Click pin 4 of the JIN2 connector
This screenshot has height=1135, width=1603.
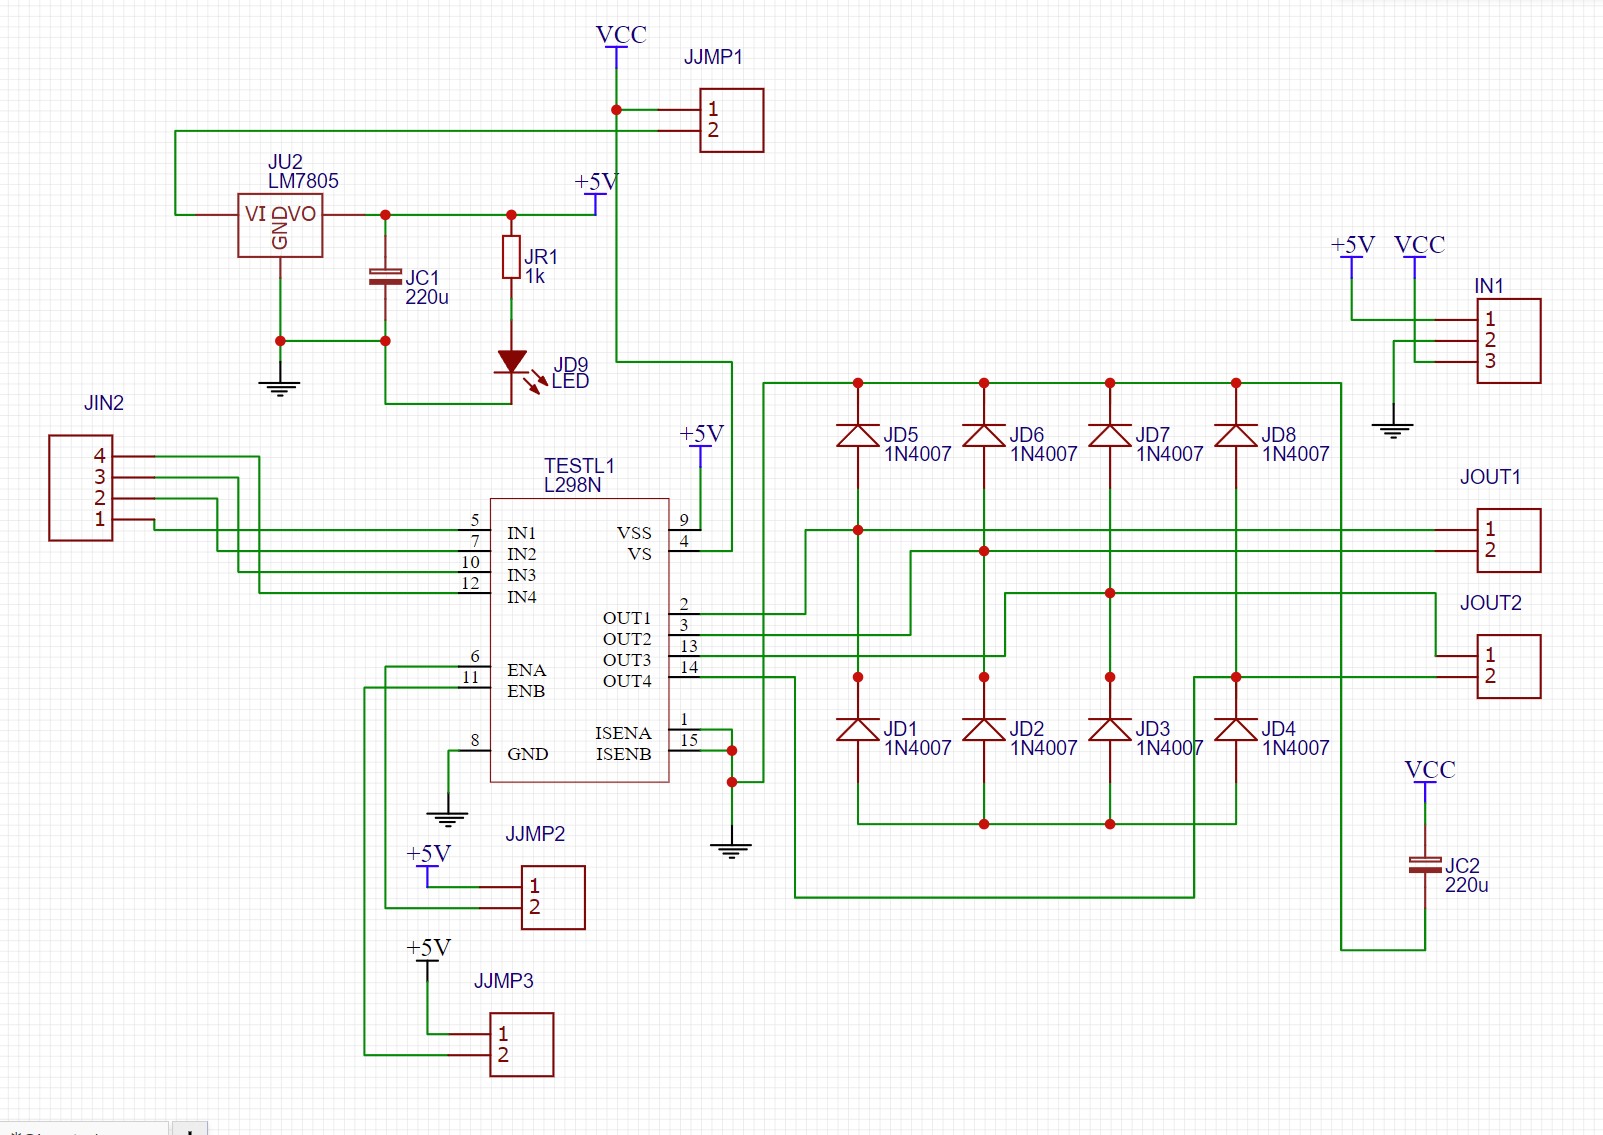coord(100,456)
